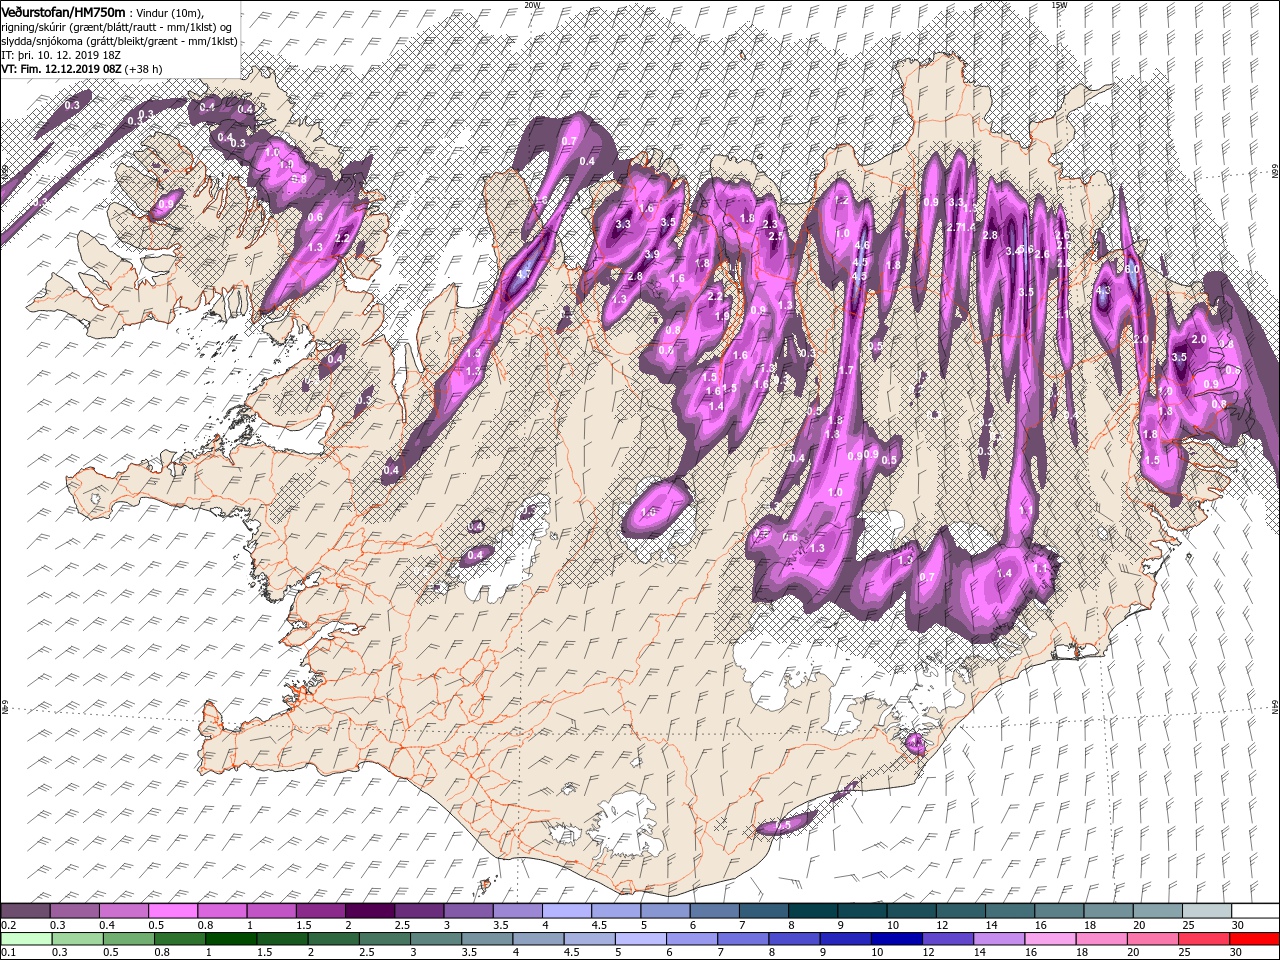Select upper scale swatch between 0.2 and 0.3

[x=26, y=910]
